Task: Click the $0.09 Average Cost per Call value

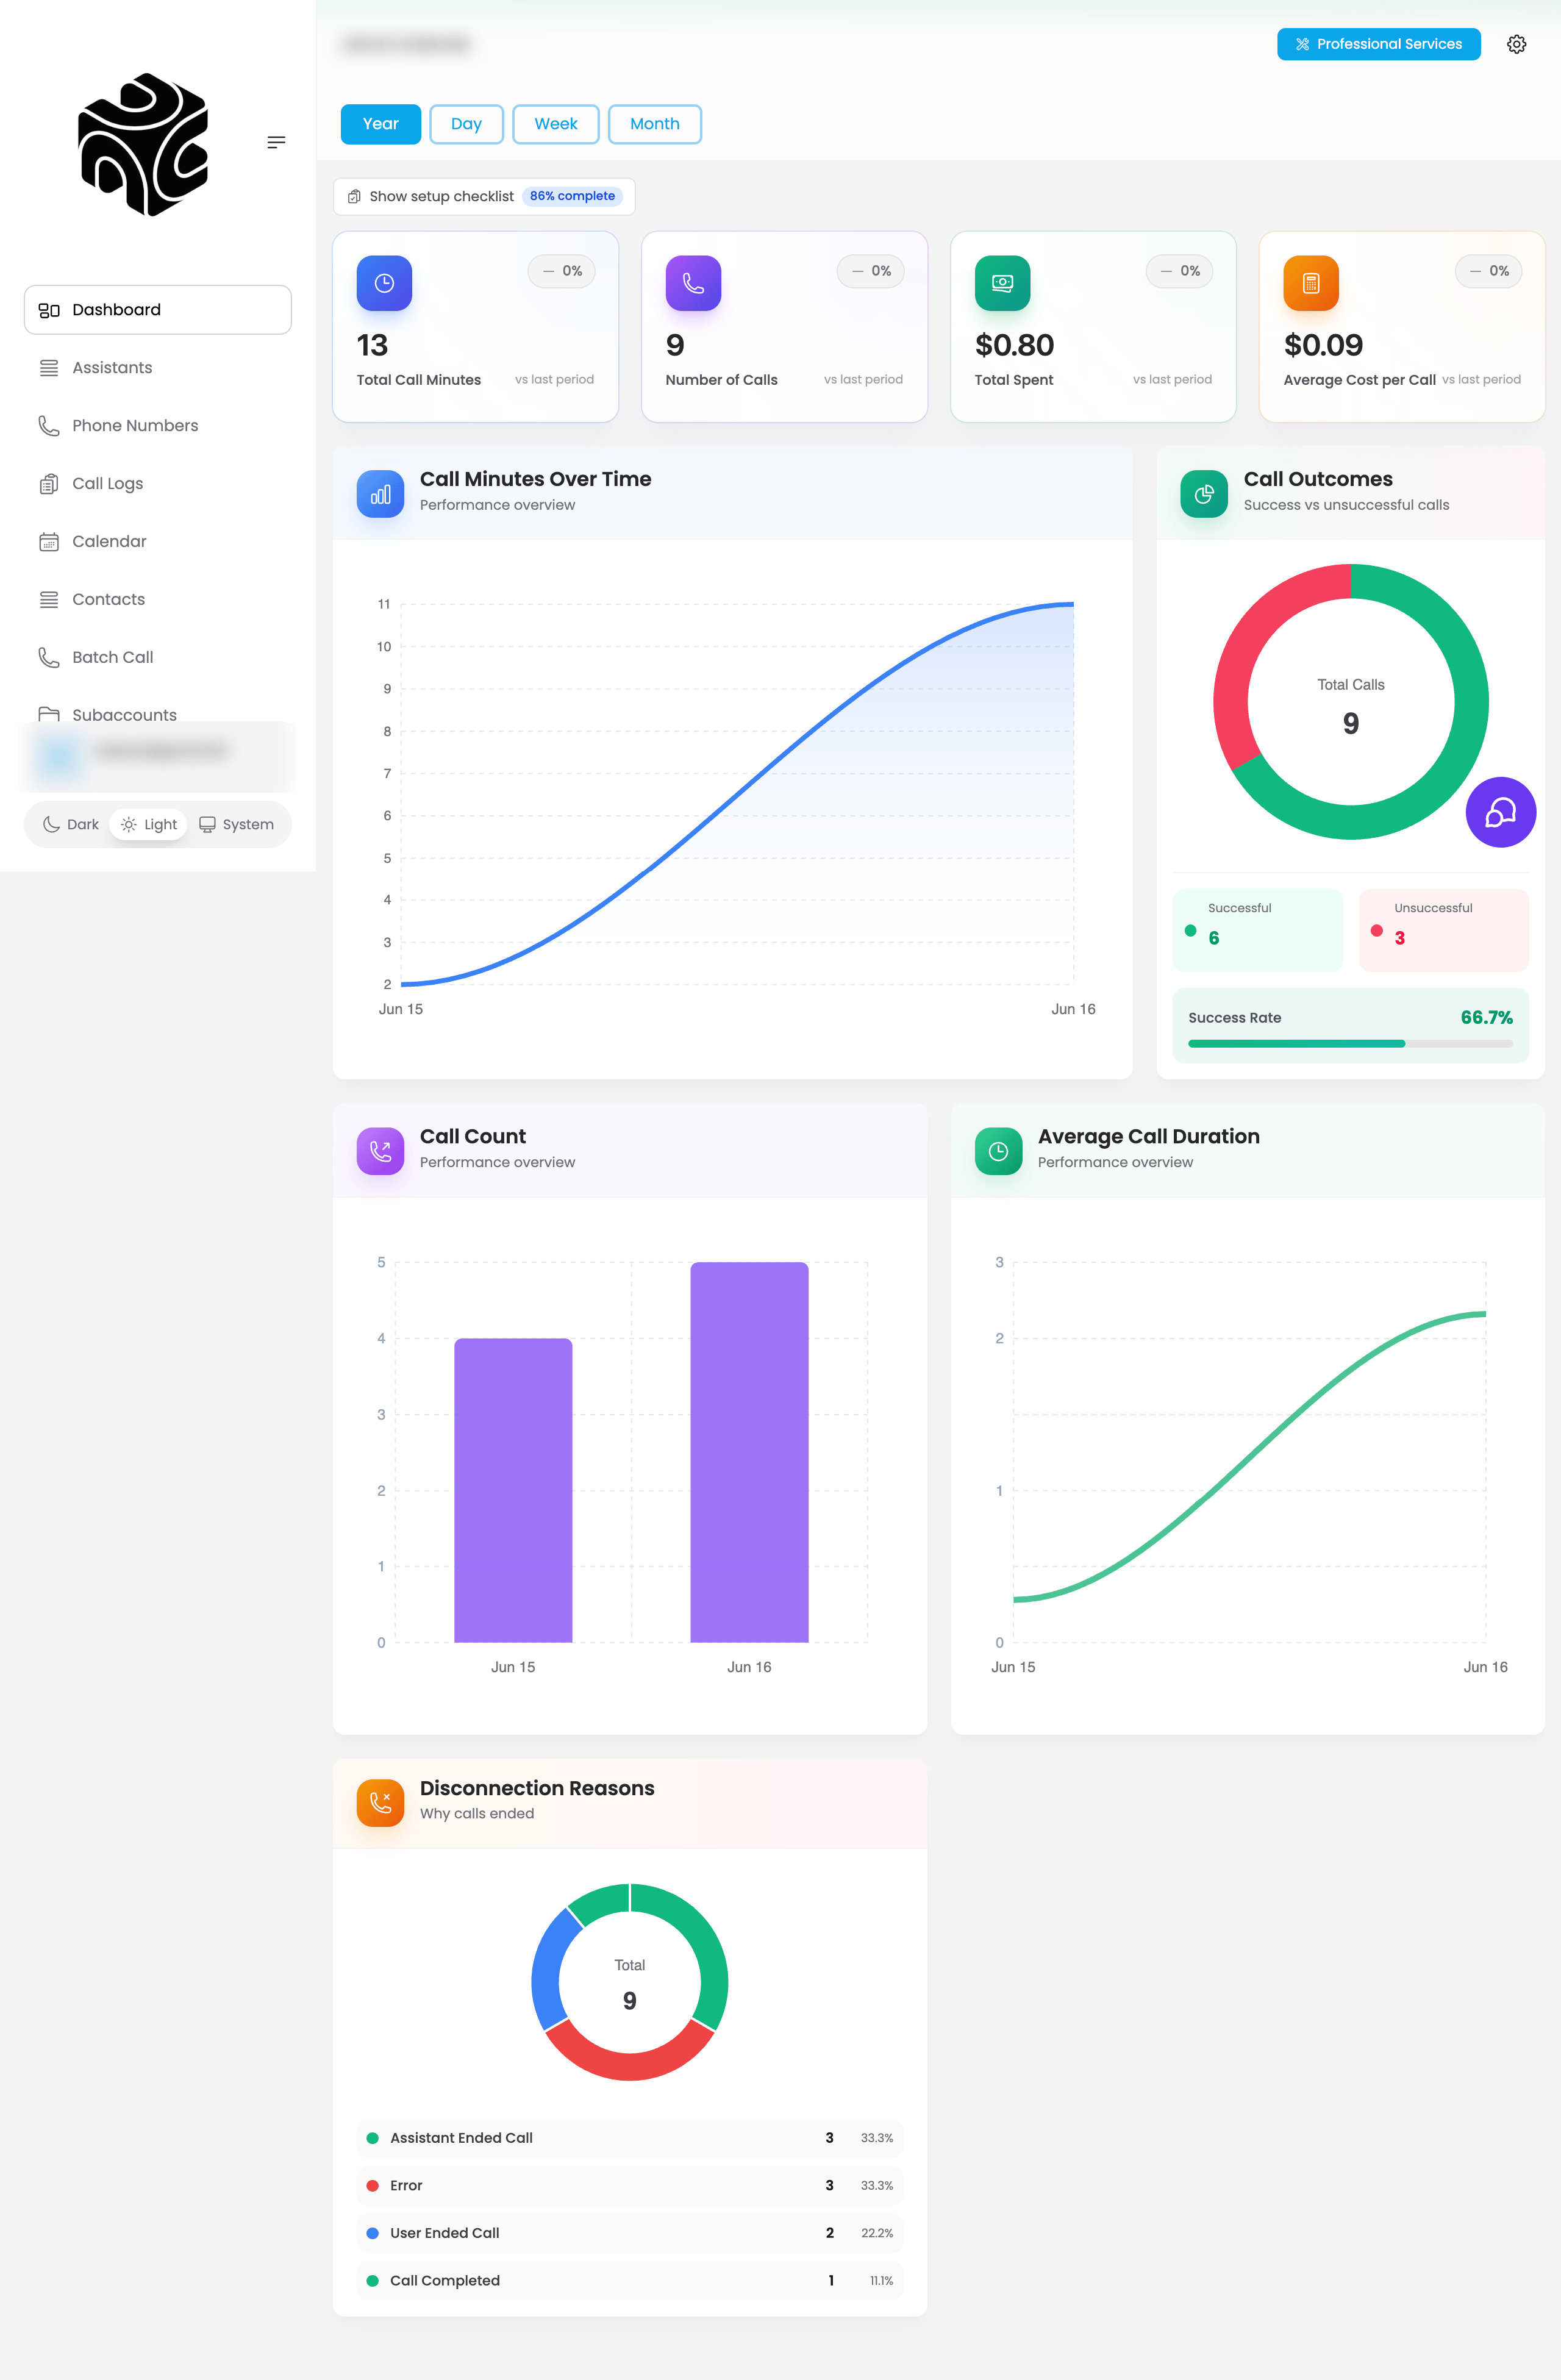Action: click(1323, 345)
